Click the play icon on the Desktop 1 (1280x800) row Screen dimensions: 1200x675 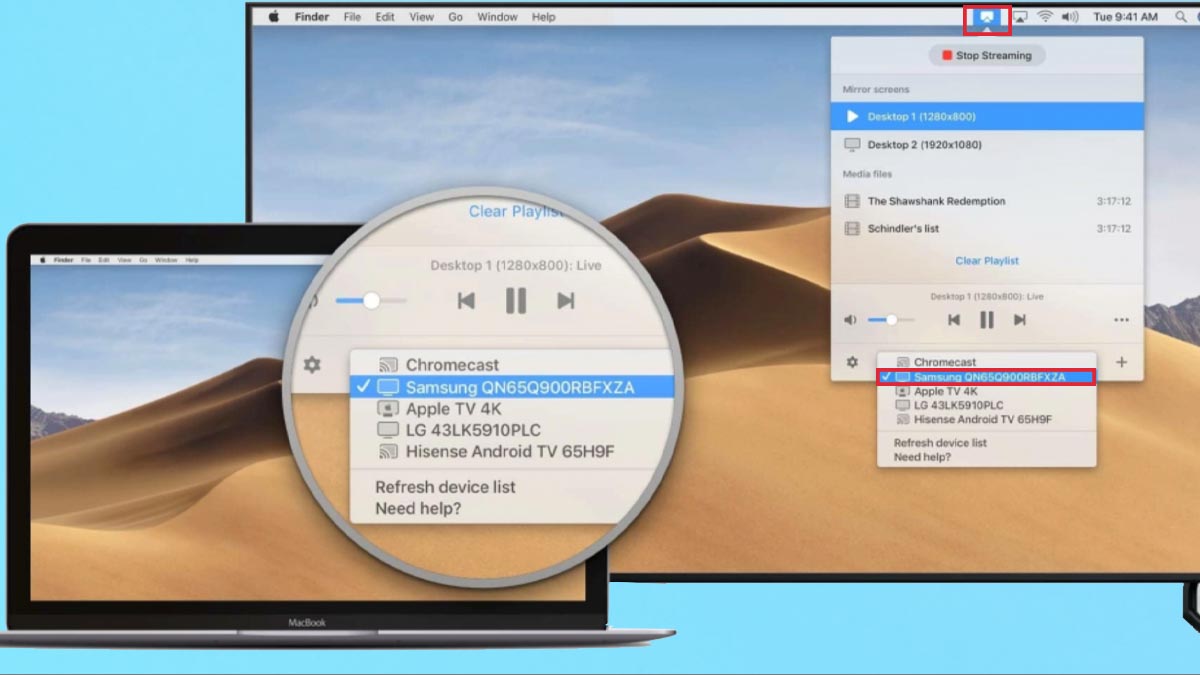pos(852,117)
